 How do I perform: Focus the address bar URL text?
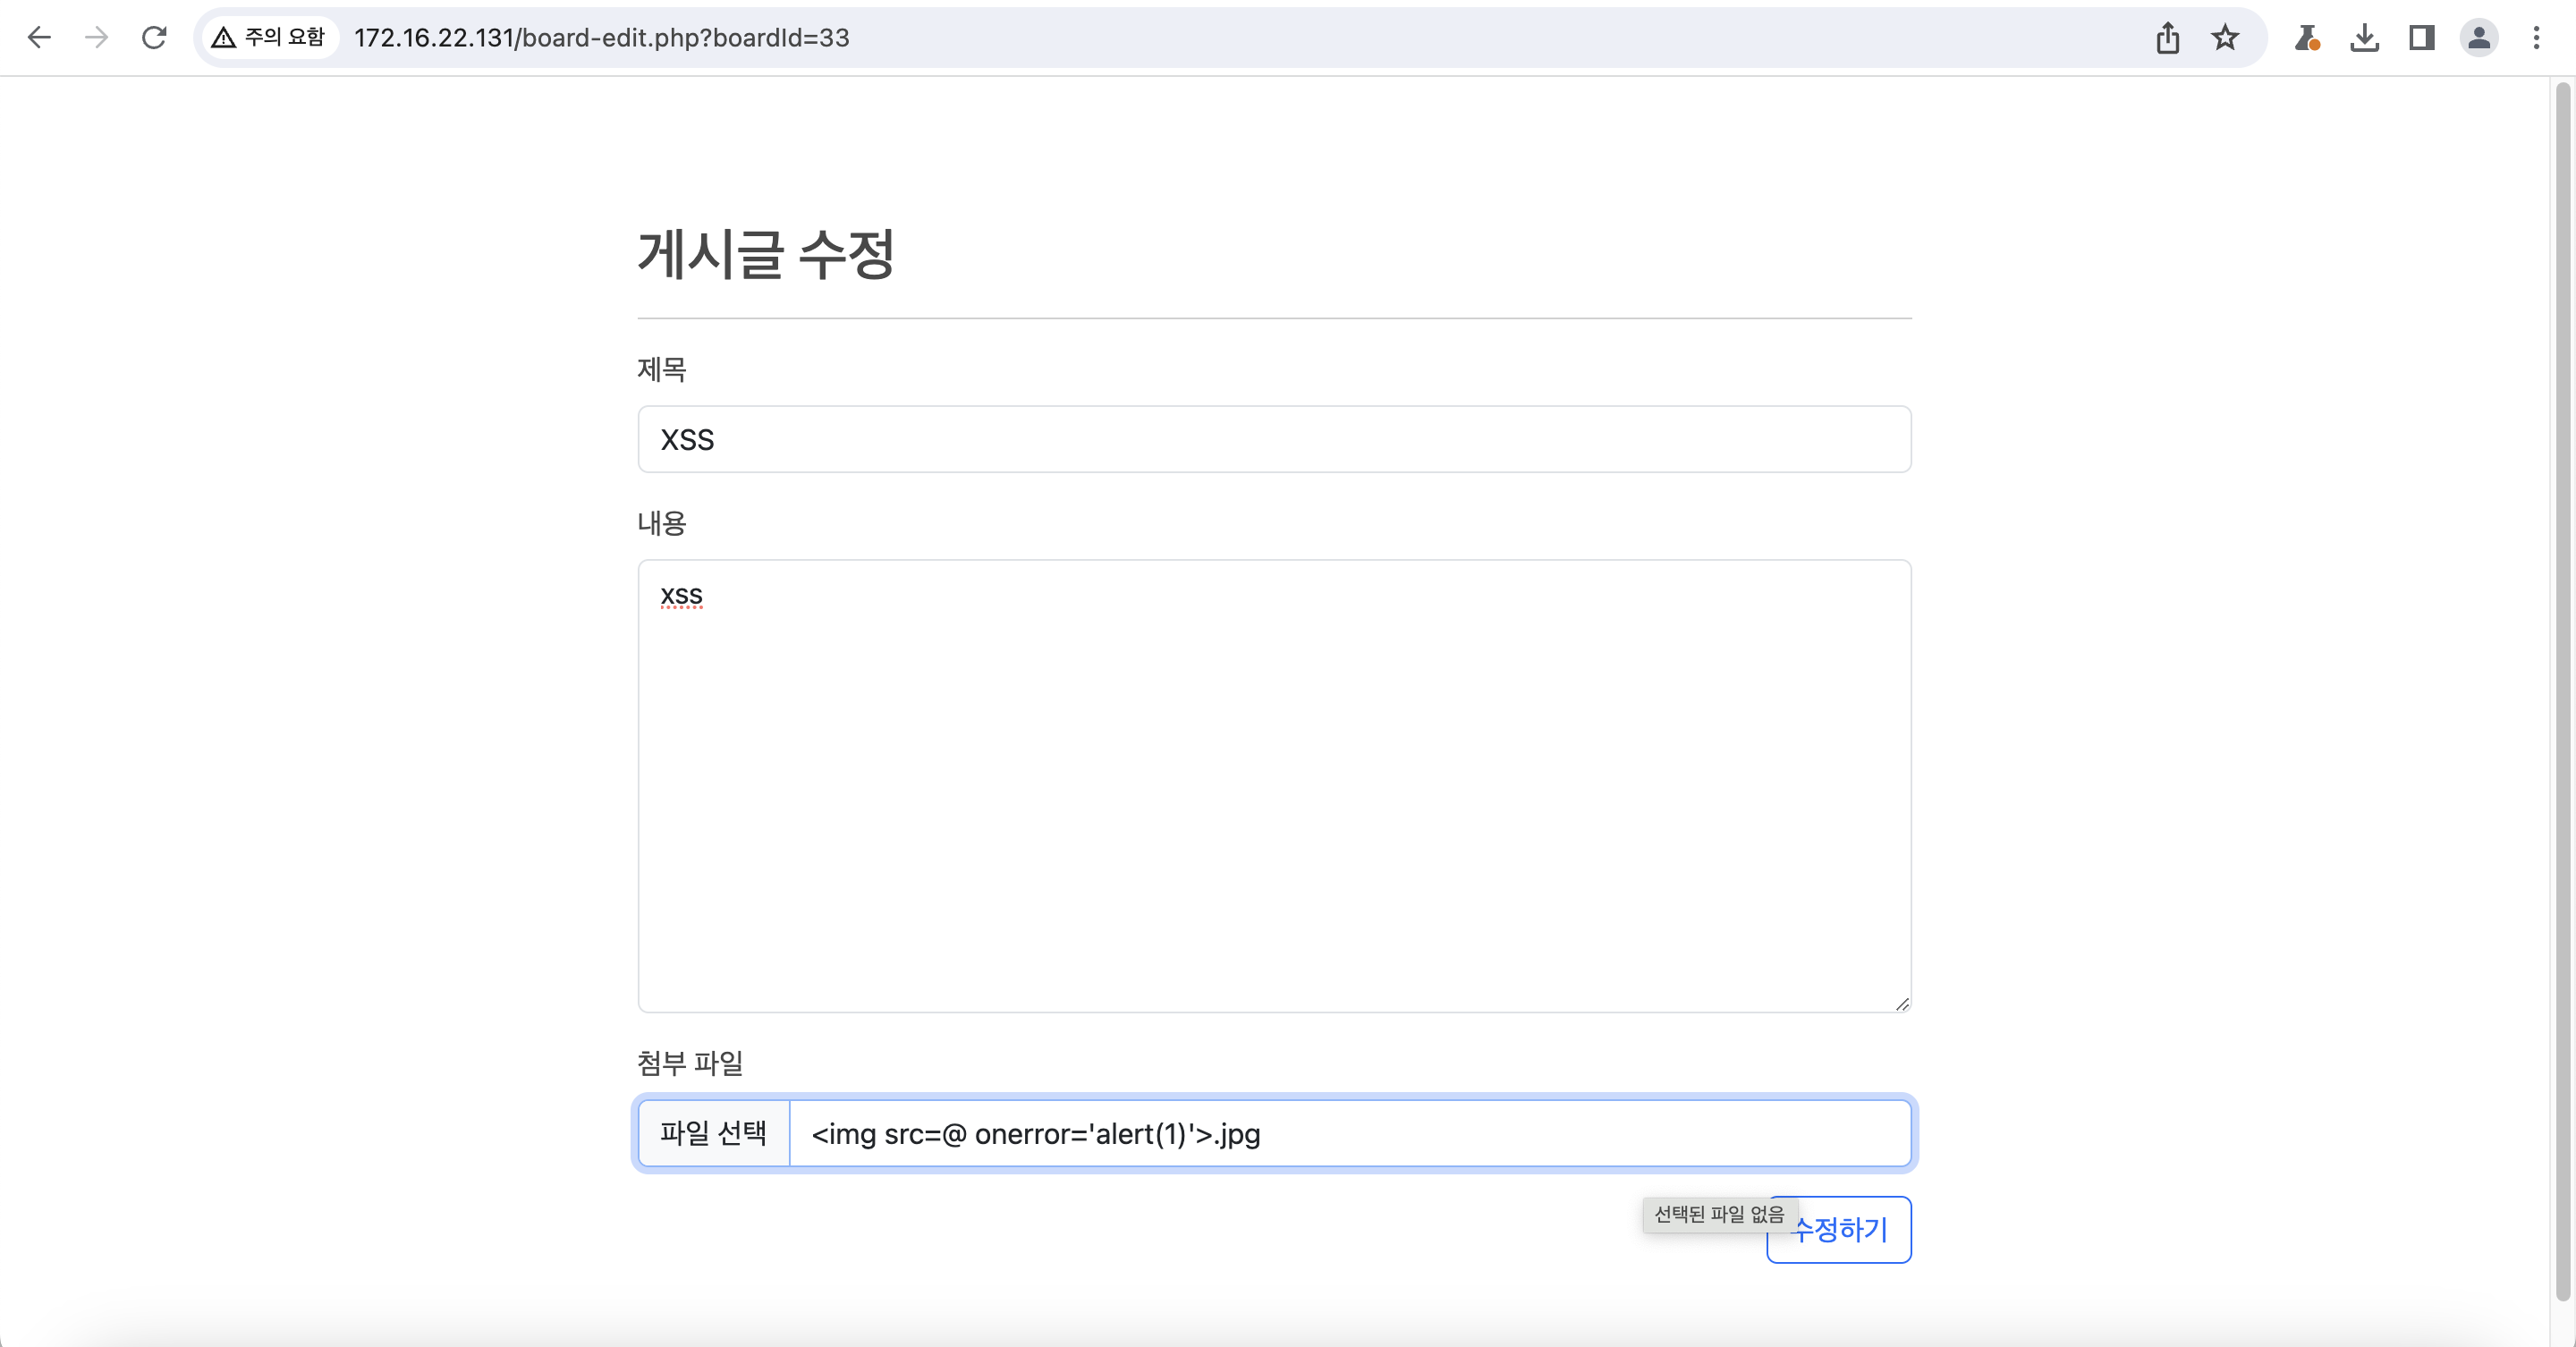point(602,38)
